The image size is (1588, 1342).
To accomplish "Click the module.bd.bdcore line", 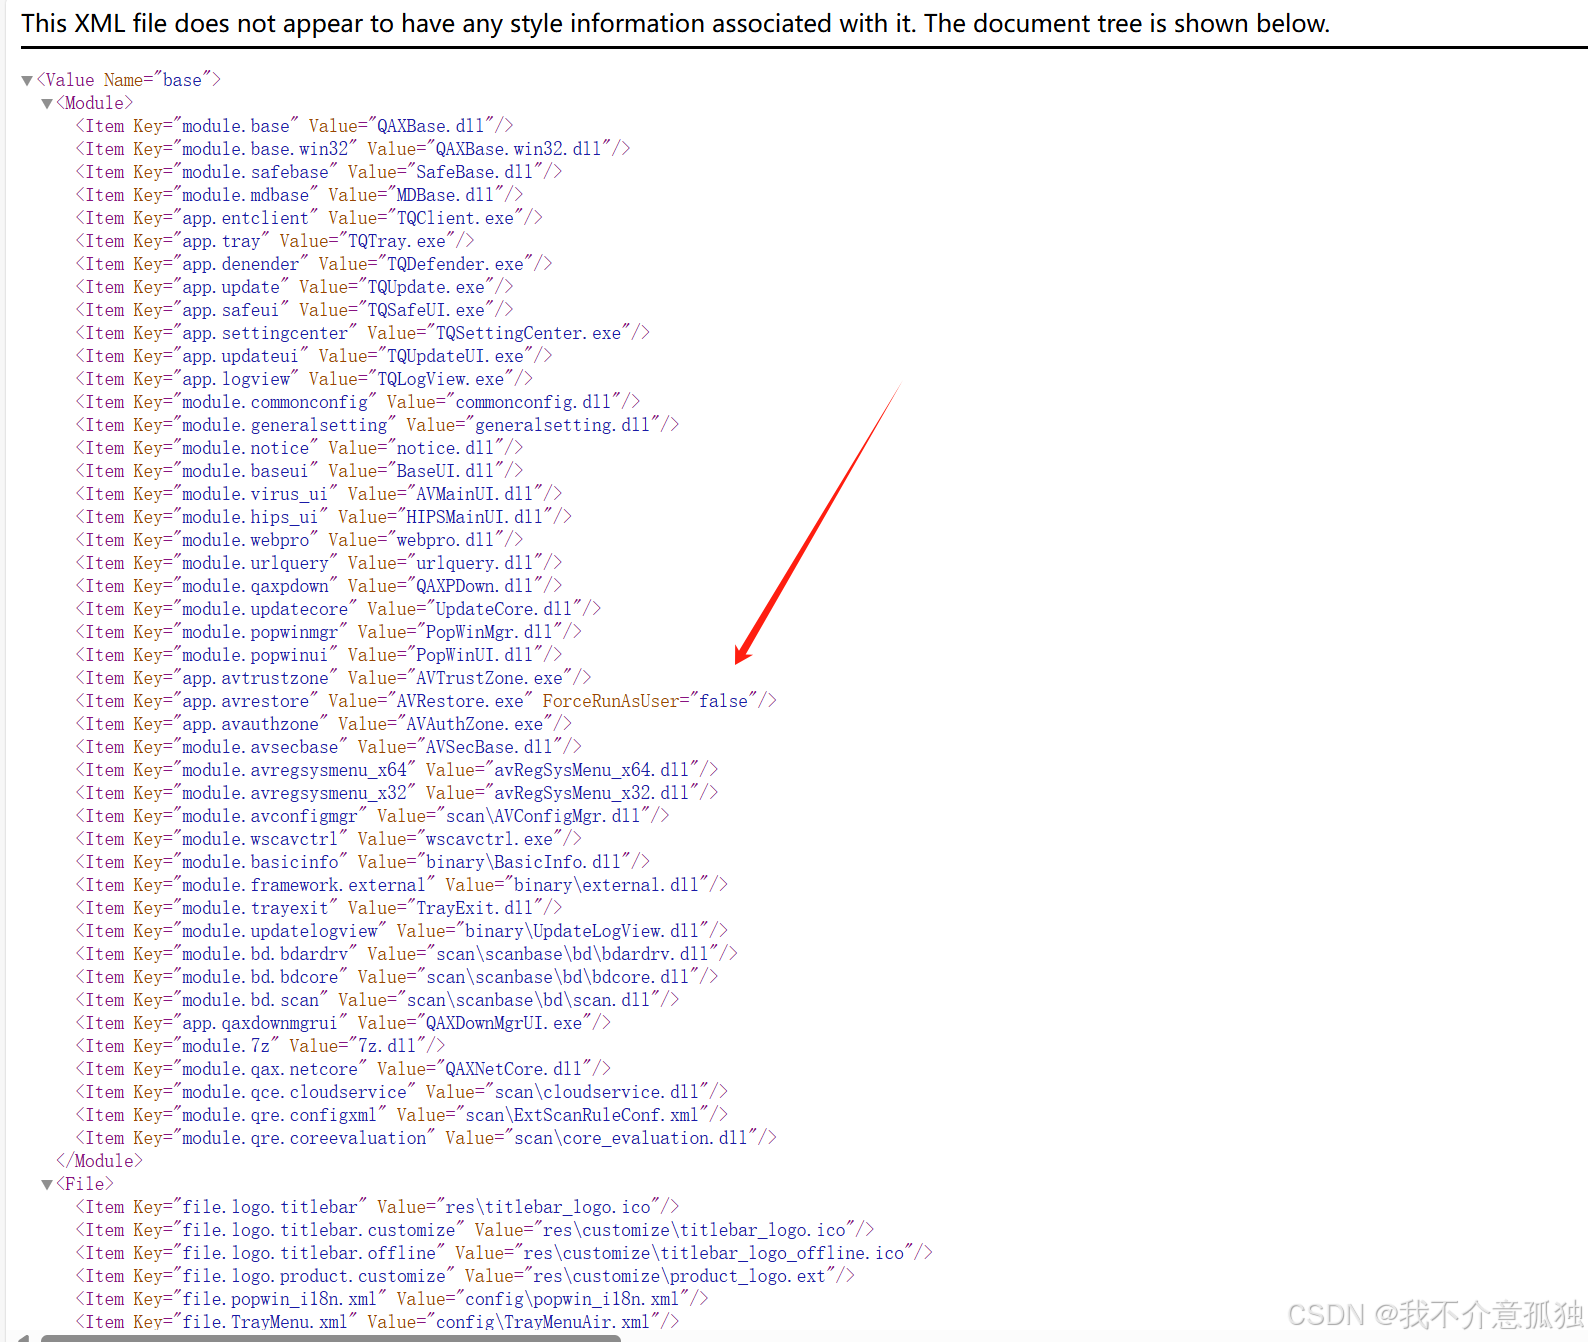I will [x=397, y=977].
